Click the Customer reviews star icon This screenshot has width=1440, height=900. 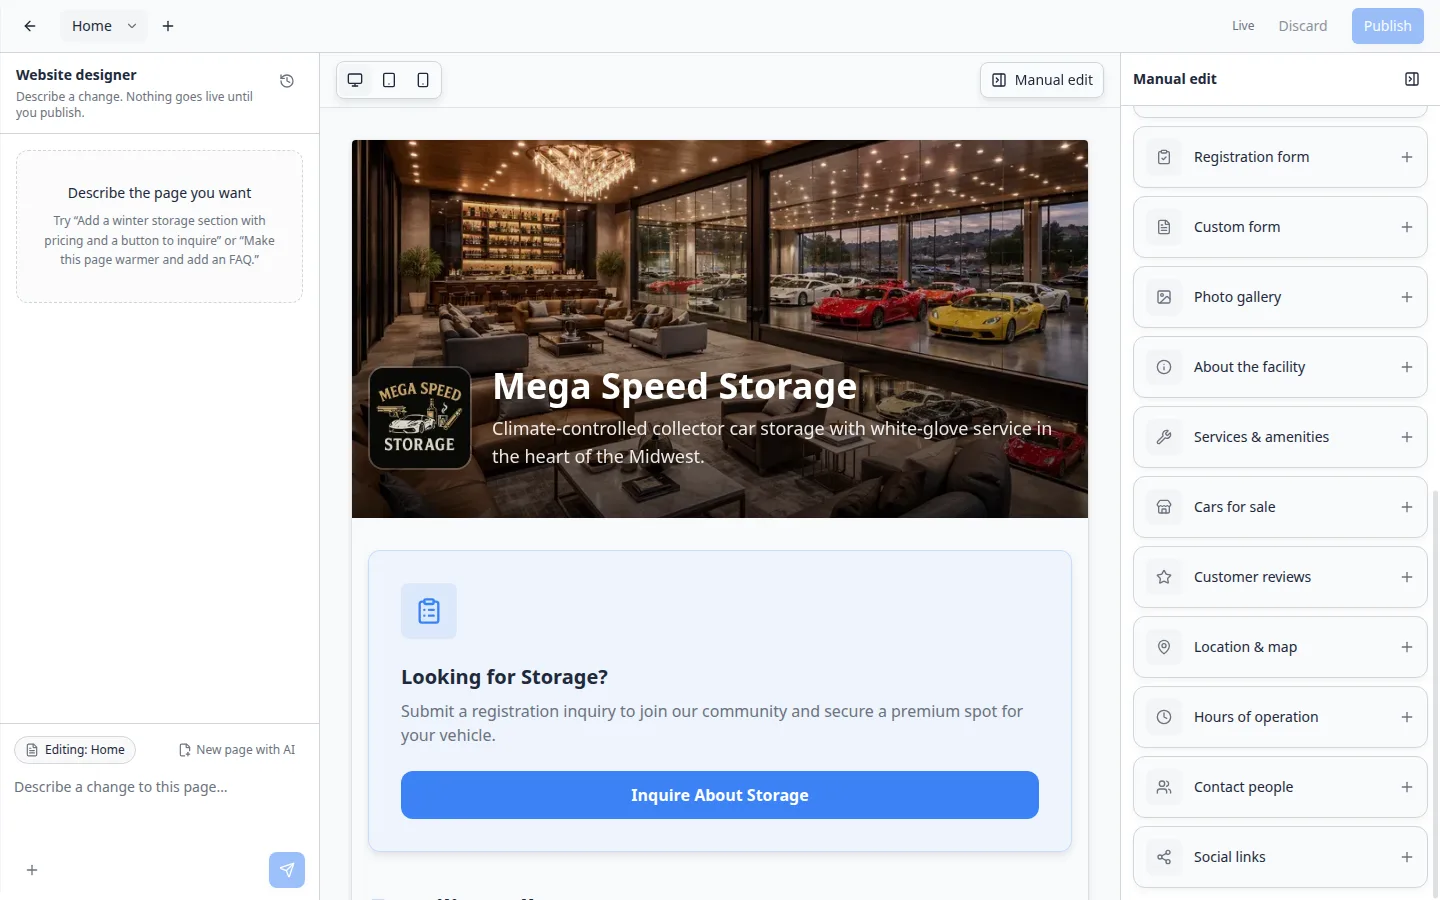click(1164, 577)
